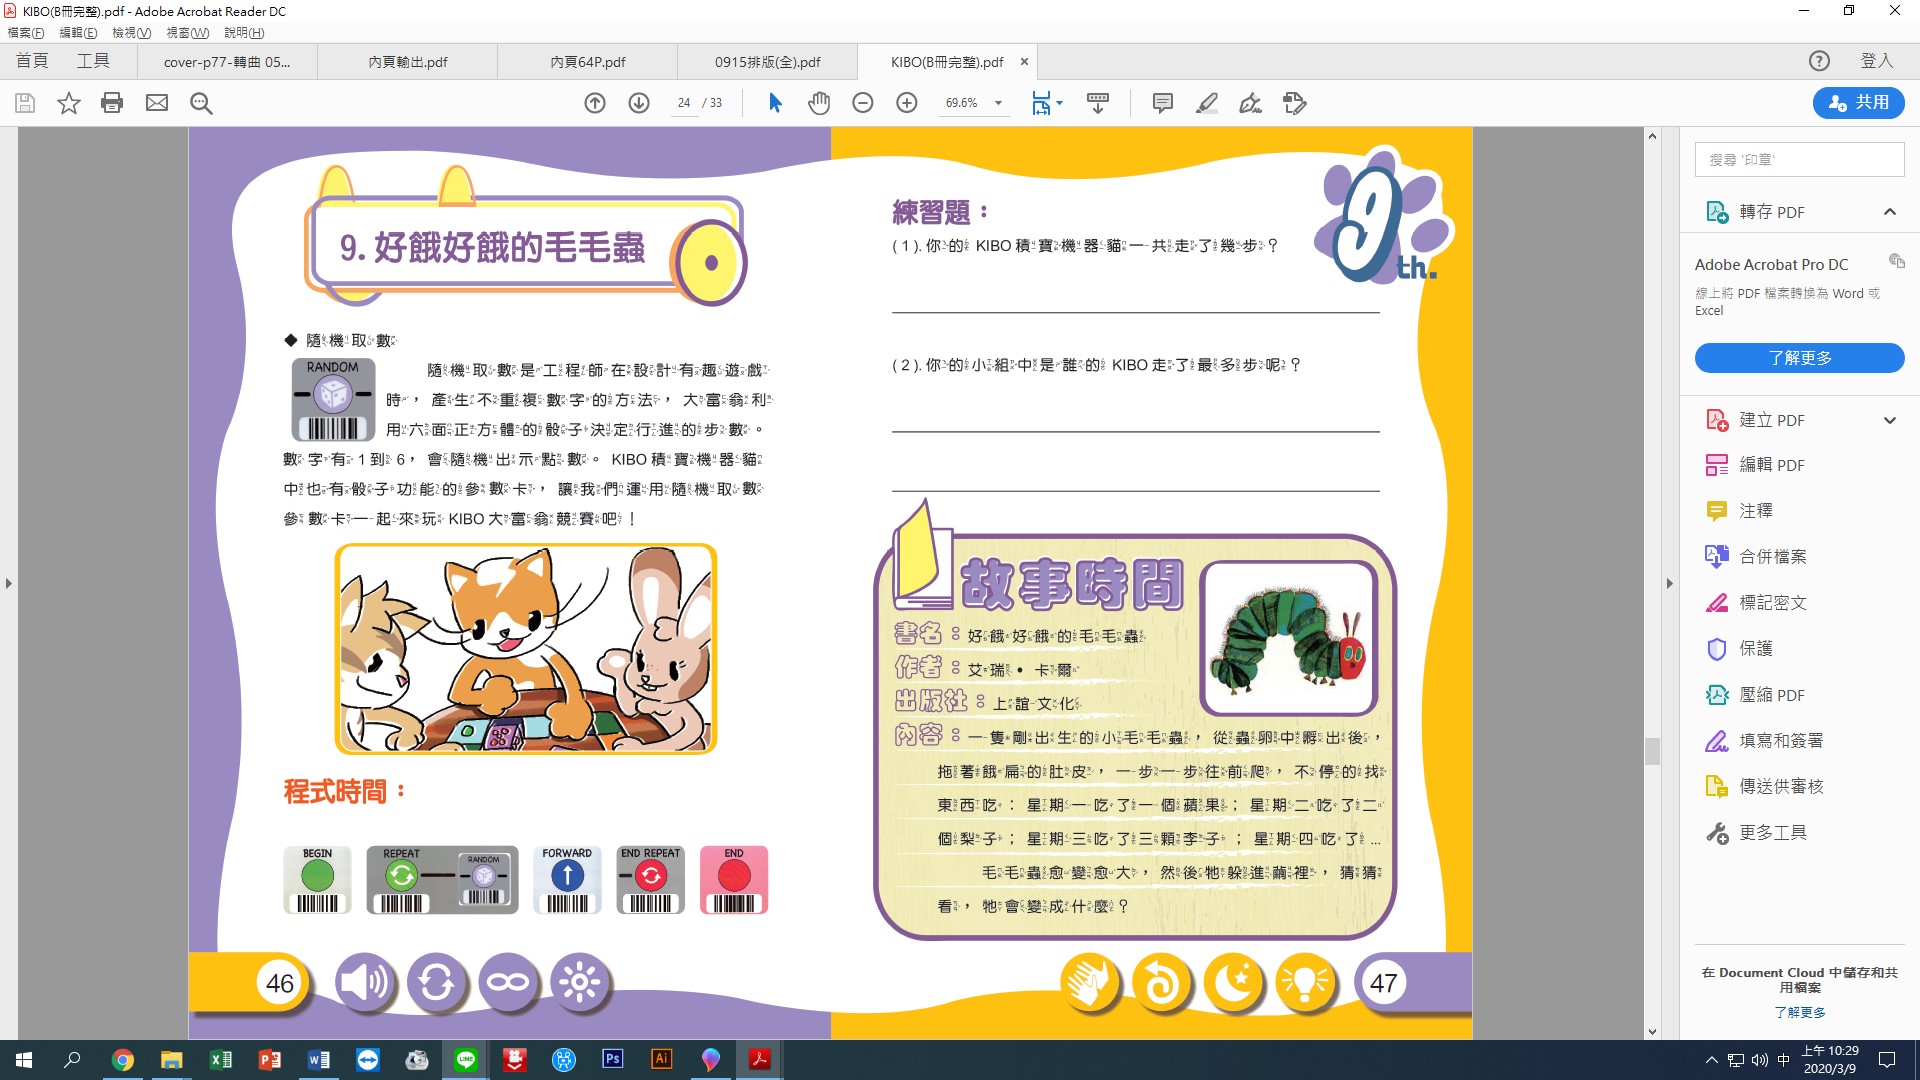Screen dimensions: 1920x1080
Task: Go to next page arrow
Action: pos(639,103)
